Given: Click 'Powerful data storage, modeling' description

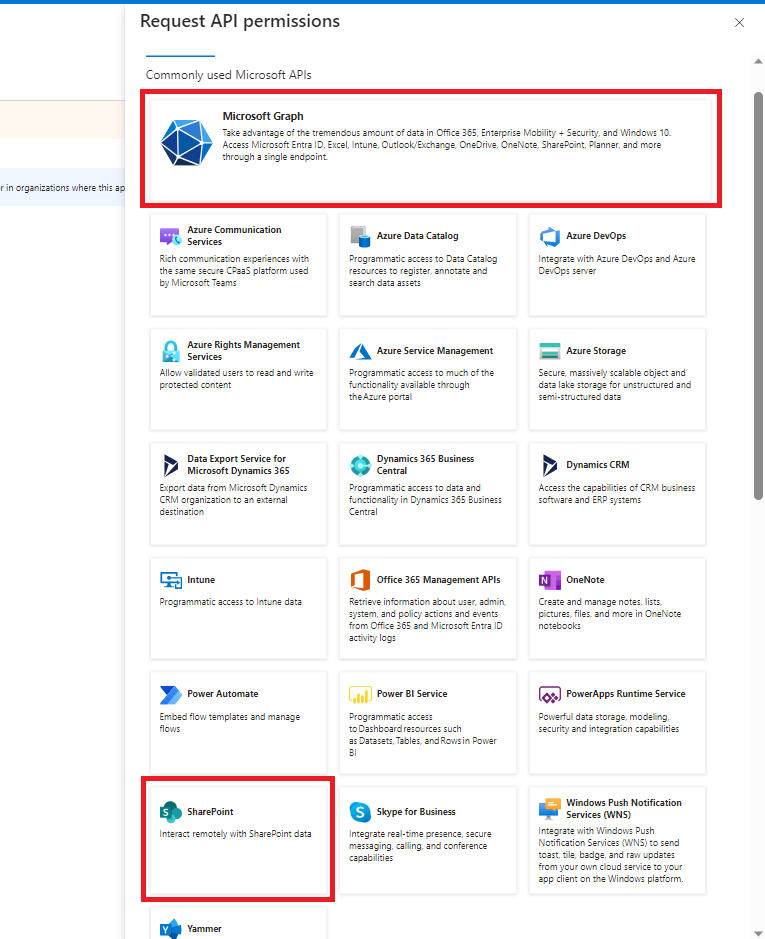Looking at the screenshot, I should [x=609, y=723].
